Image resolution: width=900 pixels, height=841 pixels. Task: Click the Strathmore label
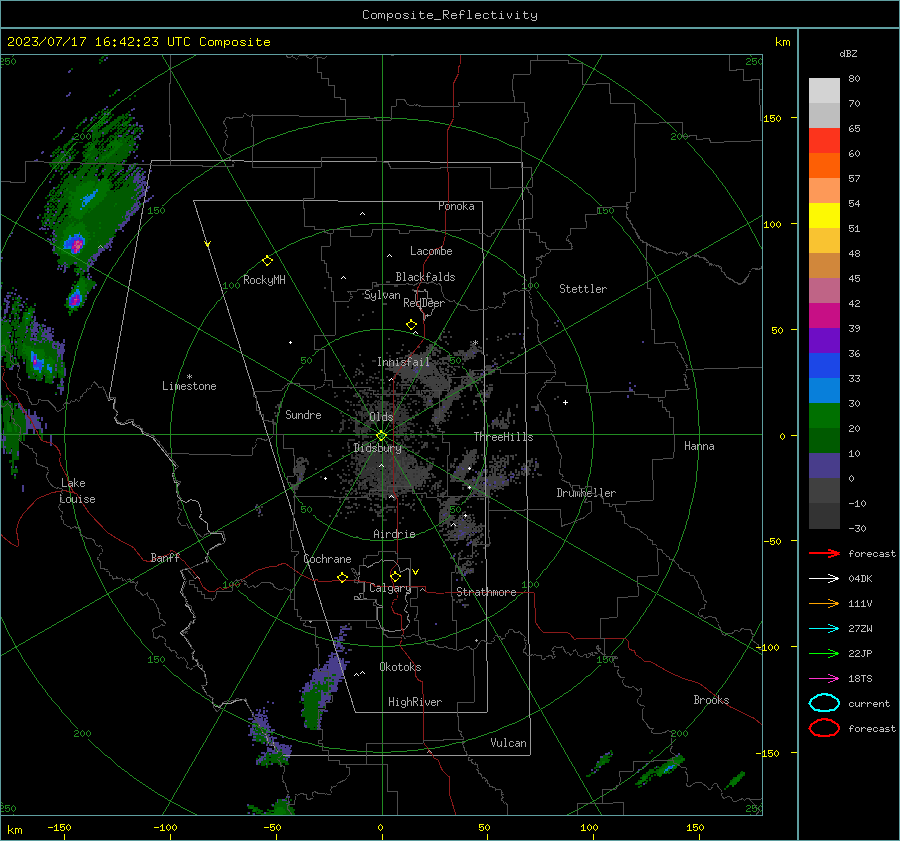(486, 592)
